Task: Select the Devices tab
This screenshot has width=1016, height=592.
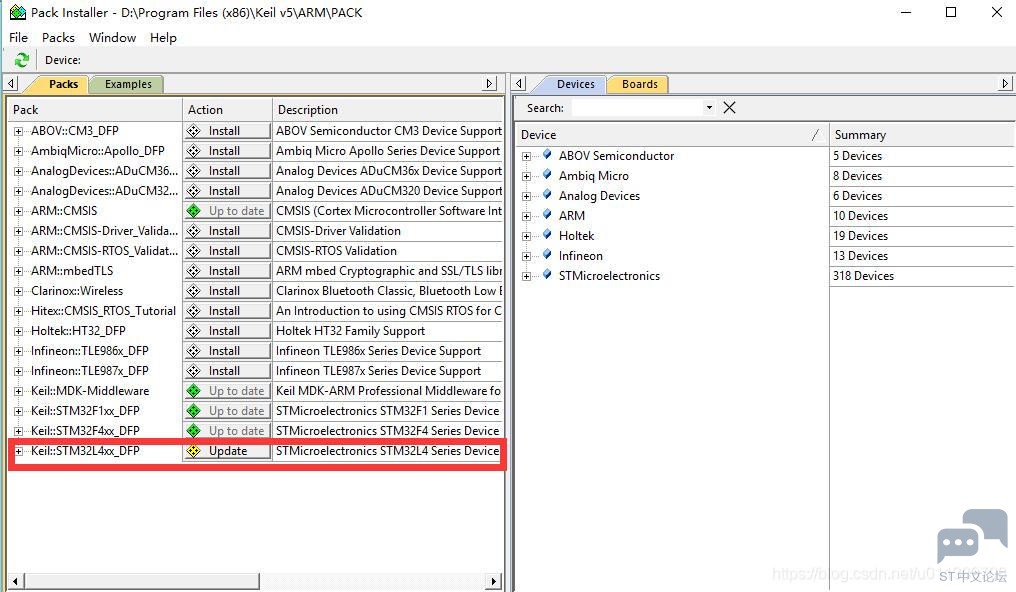Action: tap(575, 84)
